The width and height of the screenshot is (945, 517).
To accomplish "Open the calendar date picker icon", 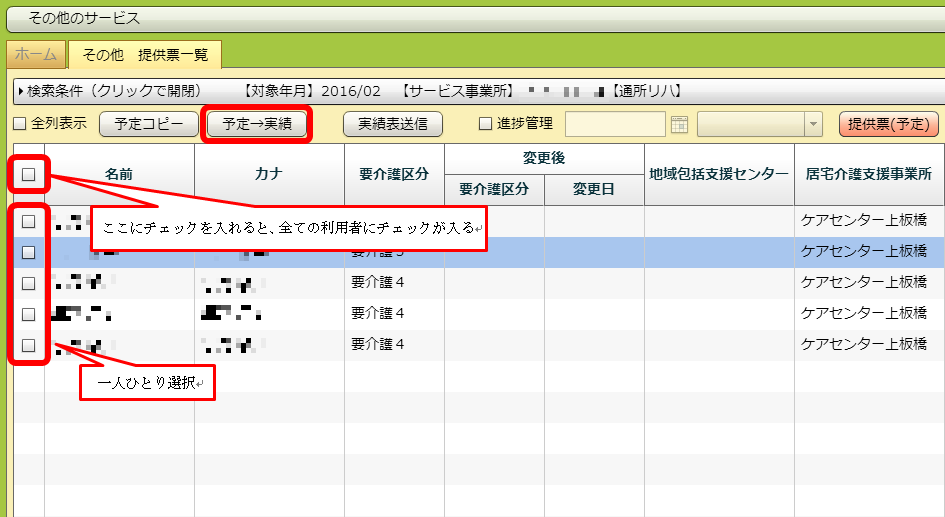I will [x=680, y=124].
